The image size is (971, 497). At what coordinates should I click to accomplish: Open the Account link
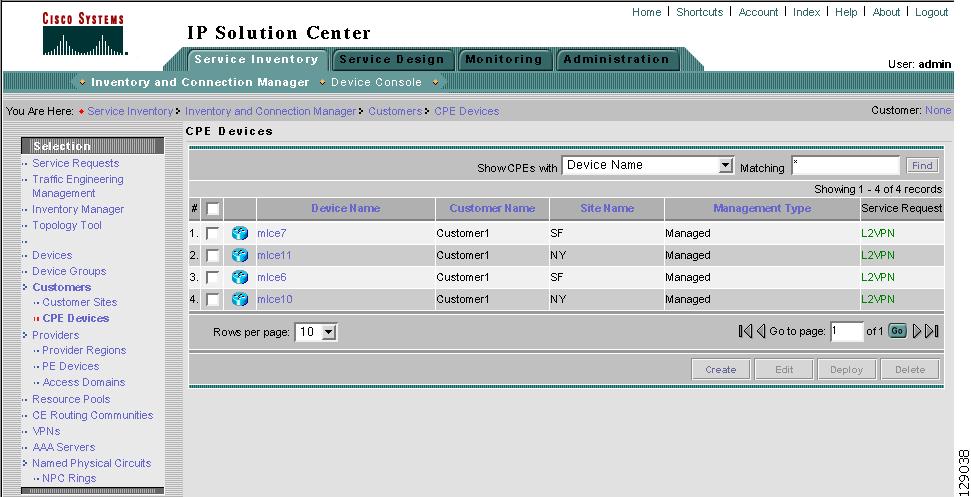tap(759, 12)
